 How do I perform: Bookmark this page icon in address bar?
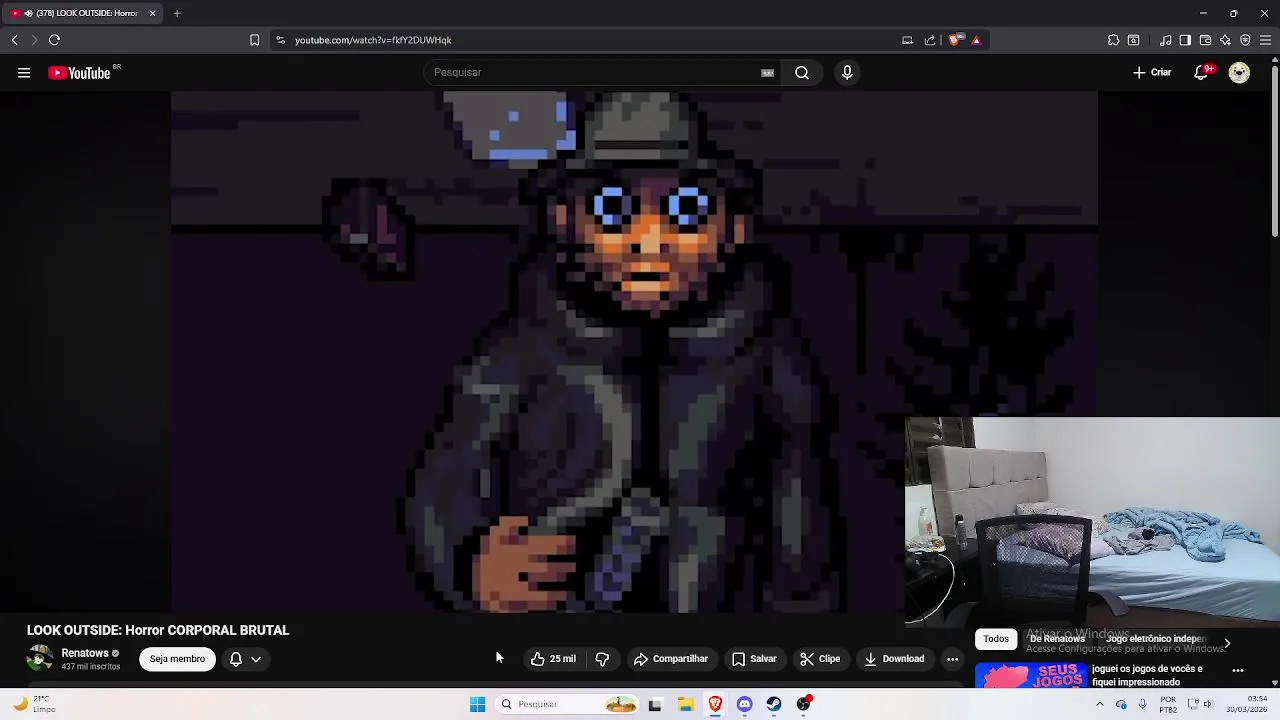[254, 40]
